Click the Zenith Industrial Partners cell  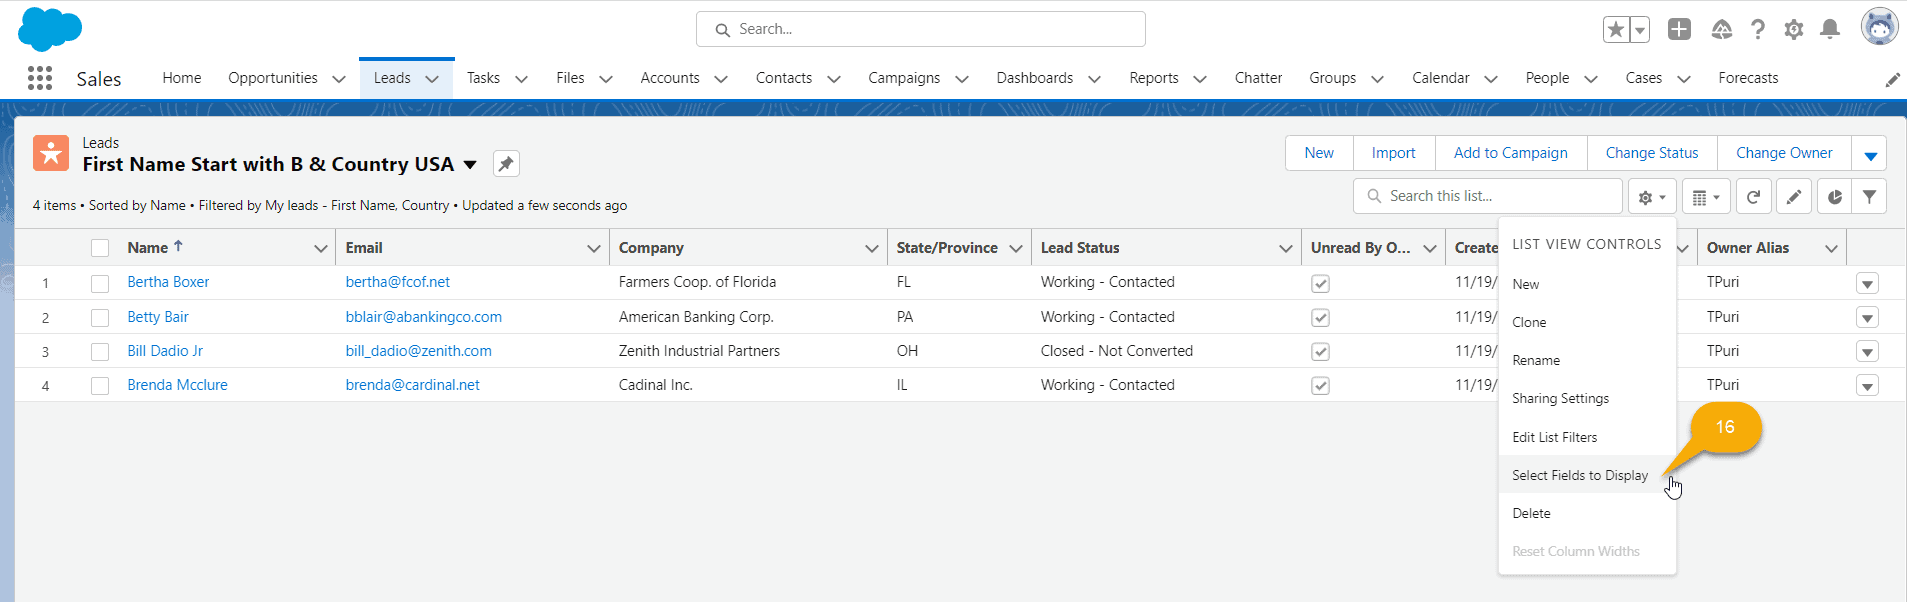pos(699,351)
